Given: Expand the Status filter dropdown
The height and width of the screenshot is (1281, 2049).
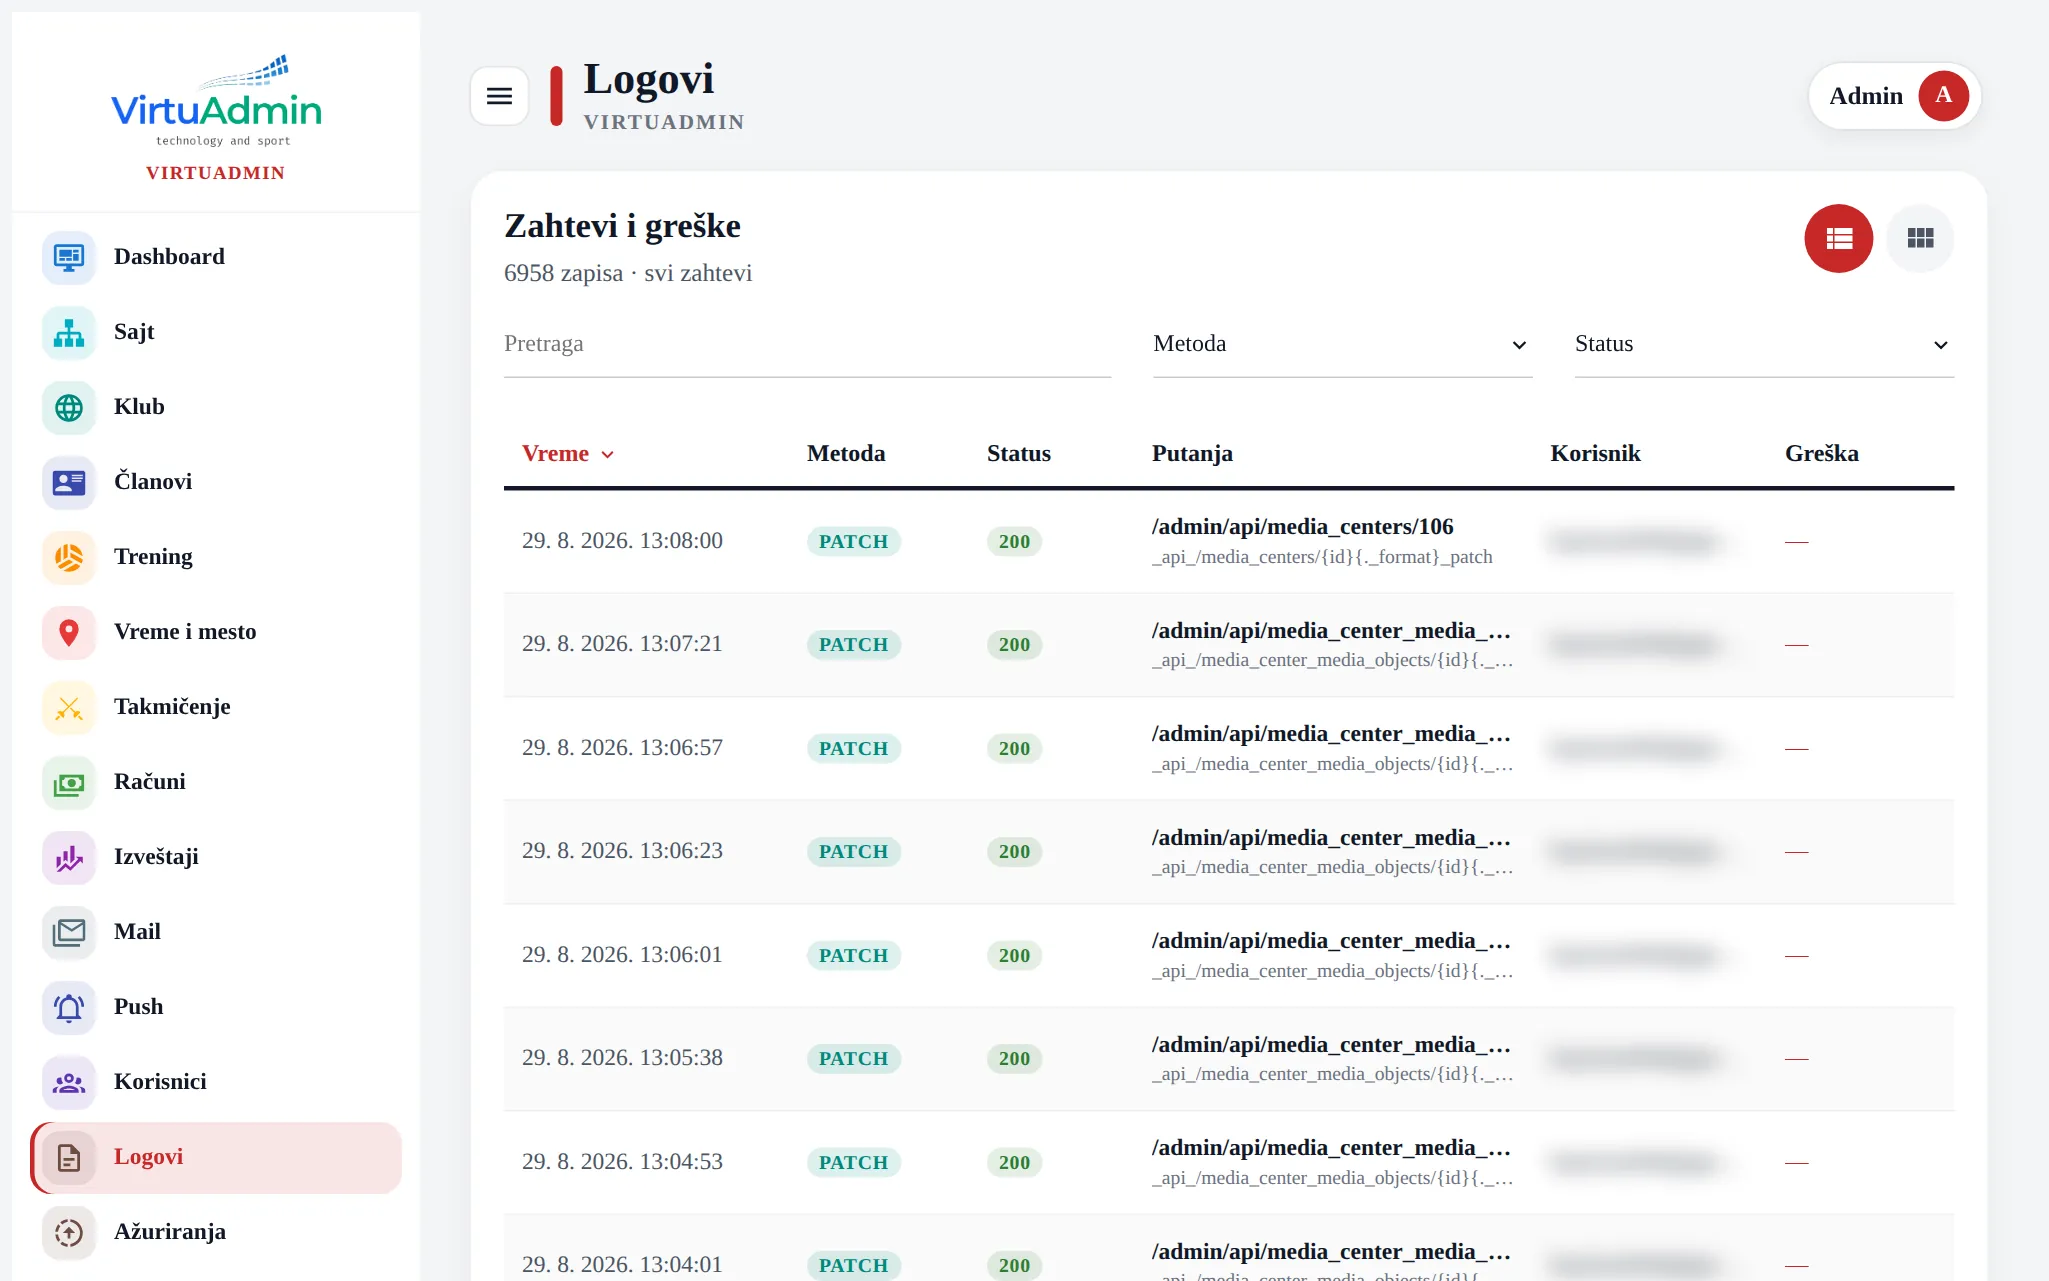Looking at the screenshot, I should tap(1764, 344).
